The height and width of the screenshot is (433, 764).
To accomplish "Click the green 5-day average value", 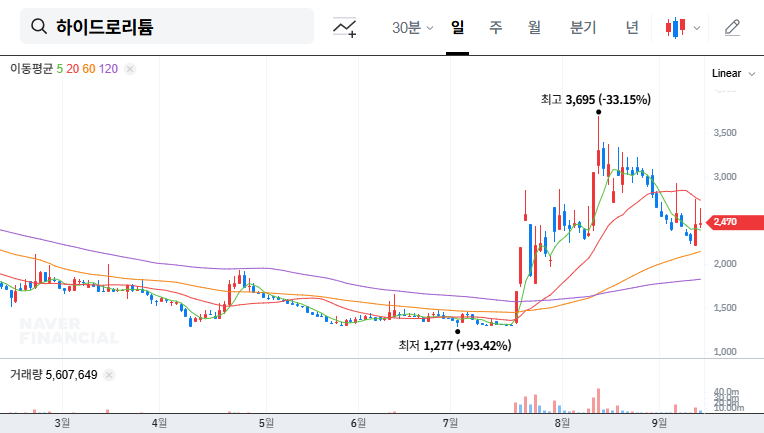I will click(x=59, y=69).
